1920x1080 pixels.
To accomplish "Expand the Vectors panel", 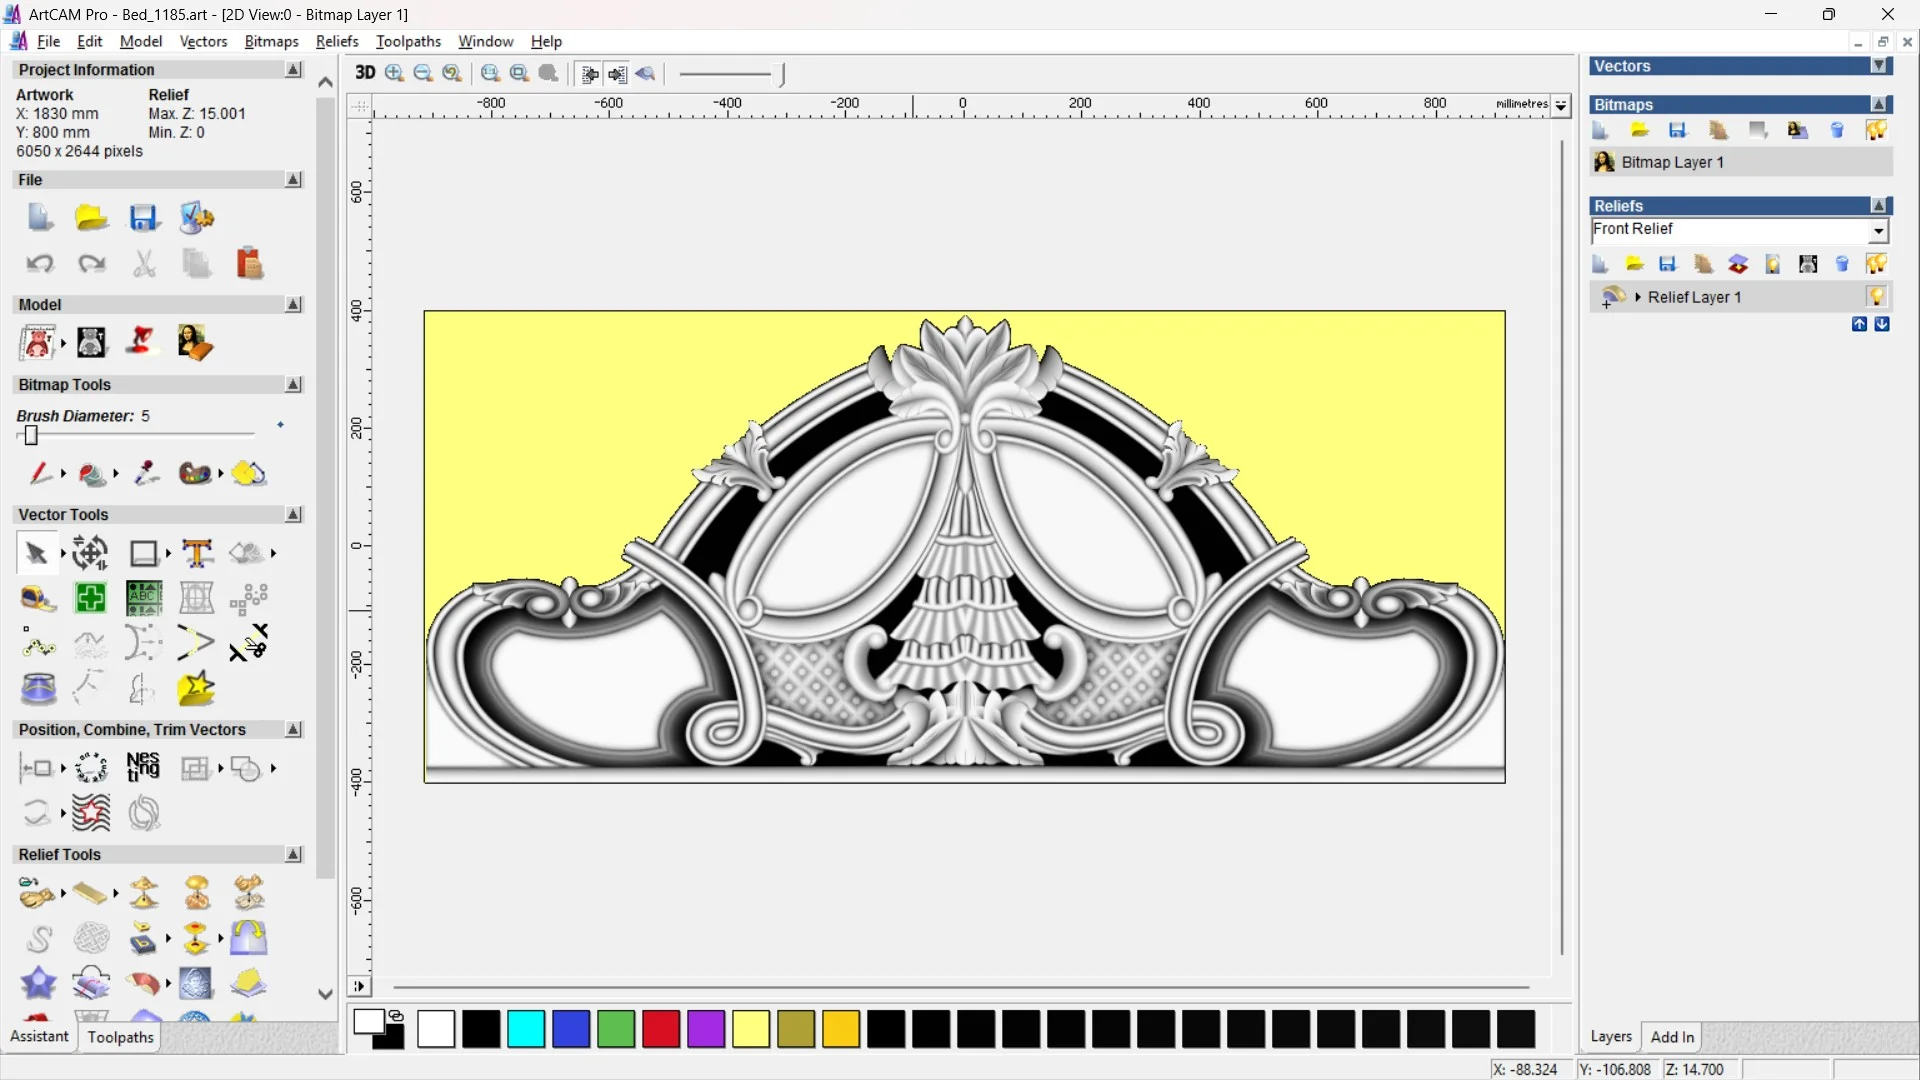I will click(1879, 66).
